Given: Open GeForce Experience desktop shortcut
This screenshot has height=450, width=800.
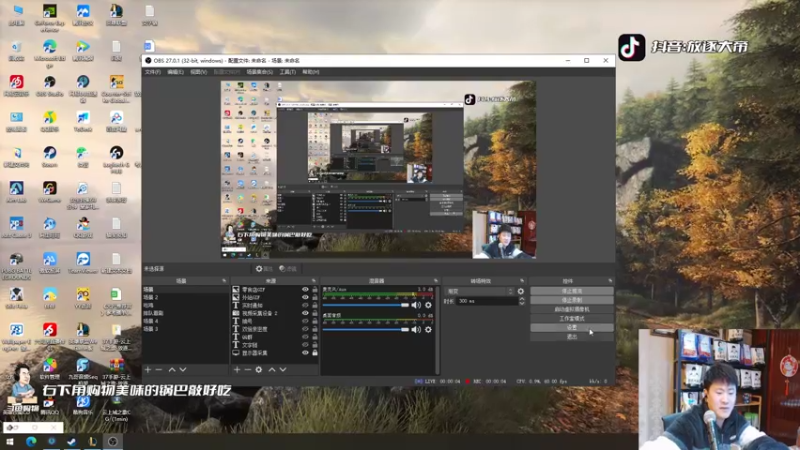Looking at the screenshot, I should (x=49, y=18).
